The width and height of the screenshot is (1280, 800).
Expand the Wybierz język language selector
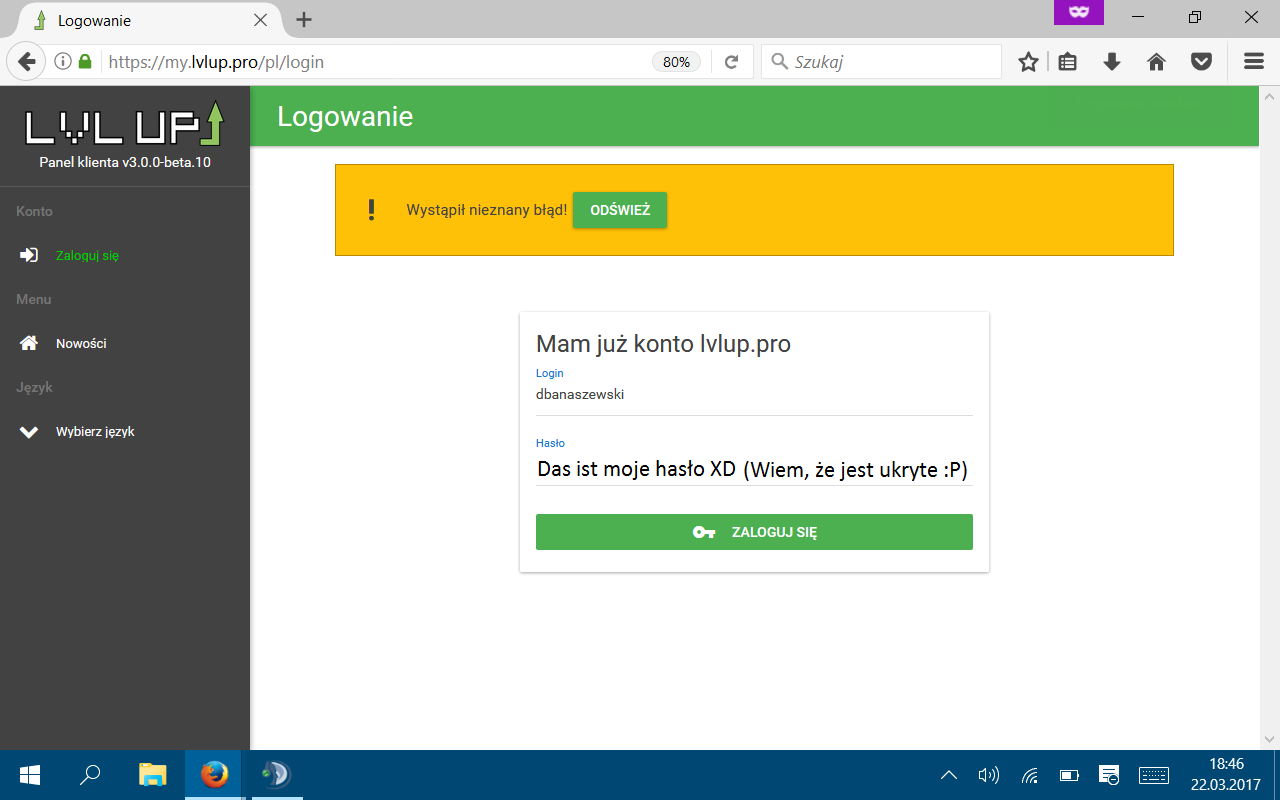point(94,432)
